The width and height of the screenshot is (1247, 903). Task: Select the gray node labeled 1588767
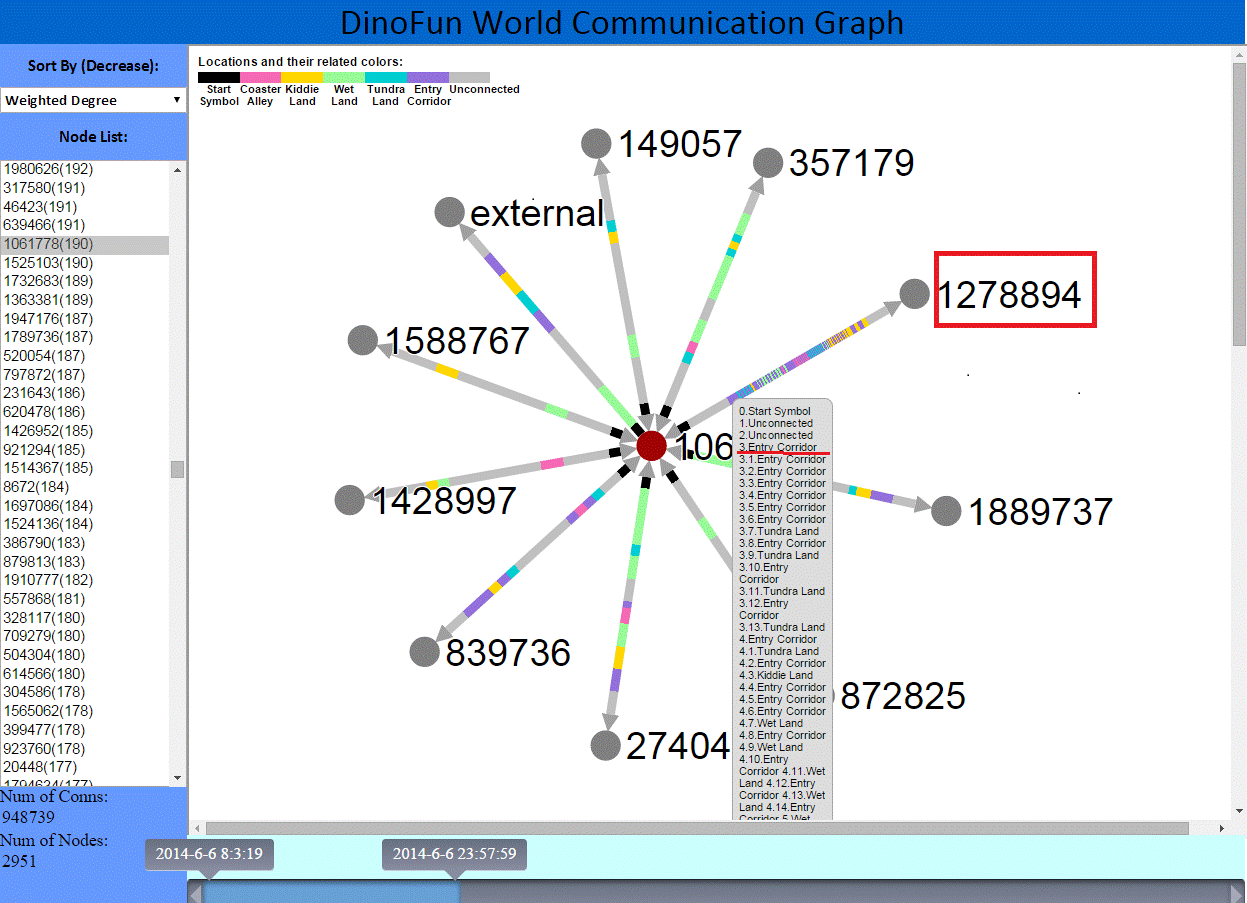(x=363, y=340)
